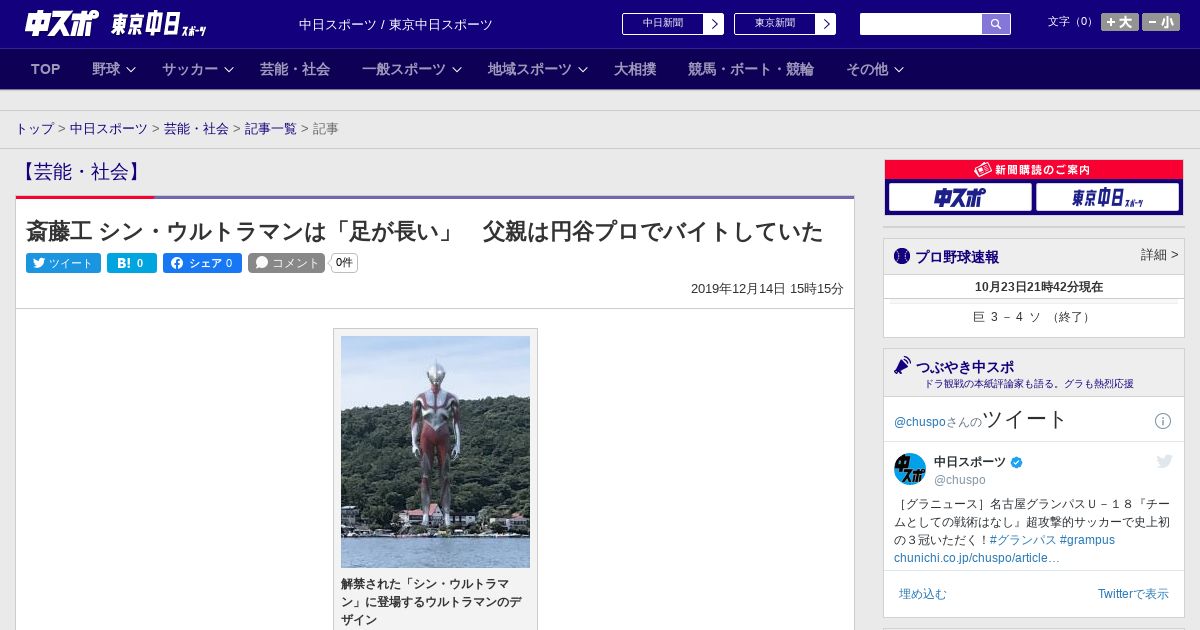This screenshot has height=630, width=1200.
Task: Open the コメント button
Action: tap(286, 263)
